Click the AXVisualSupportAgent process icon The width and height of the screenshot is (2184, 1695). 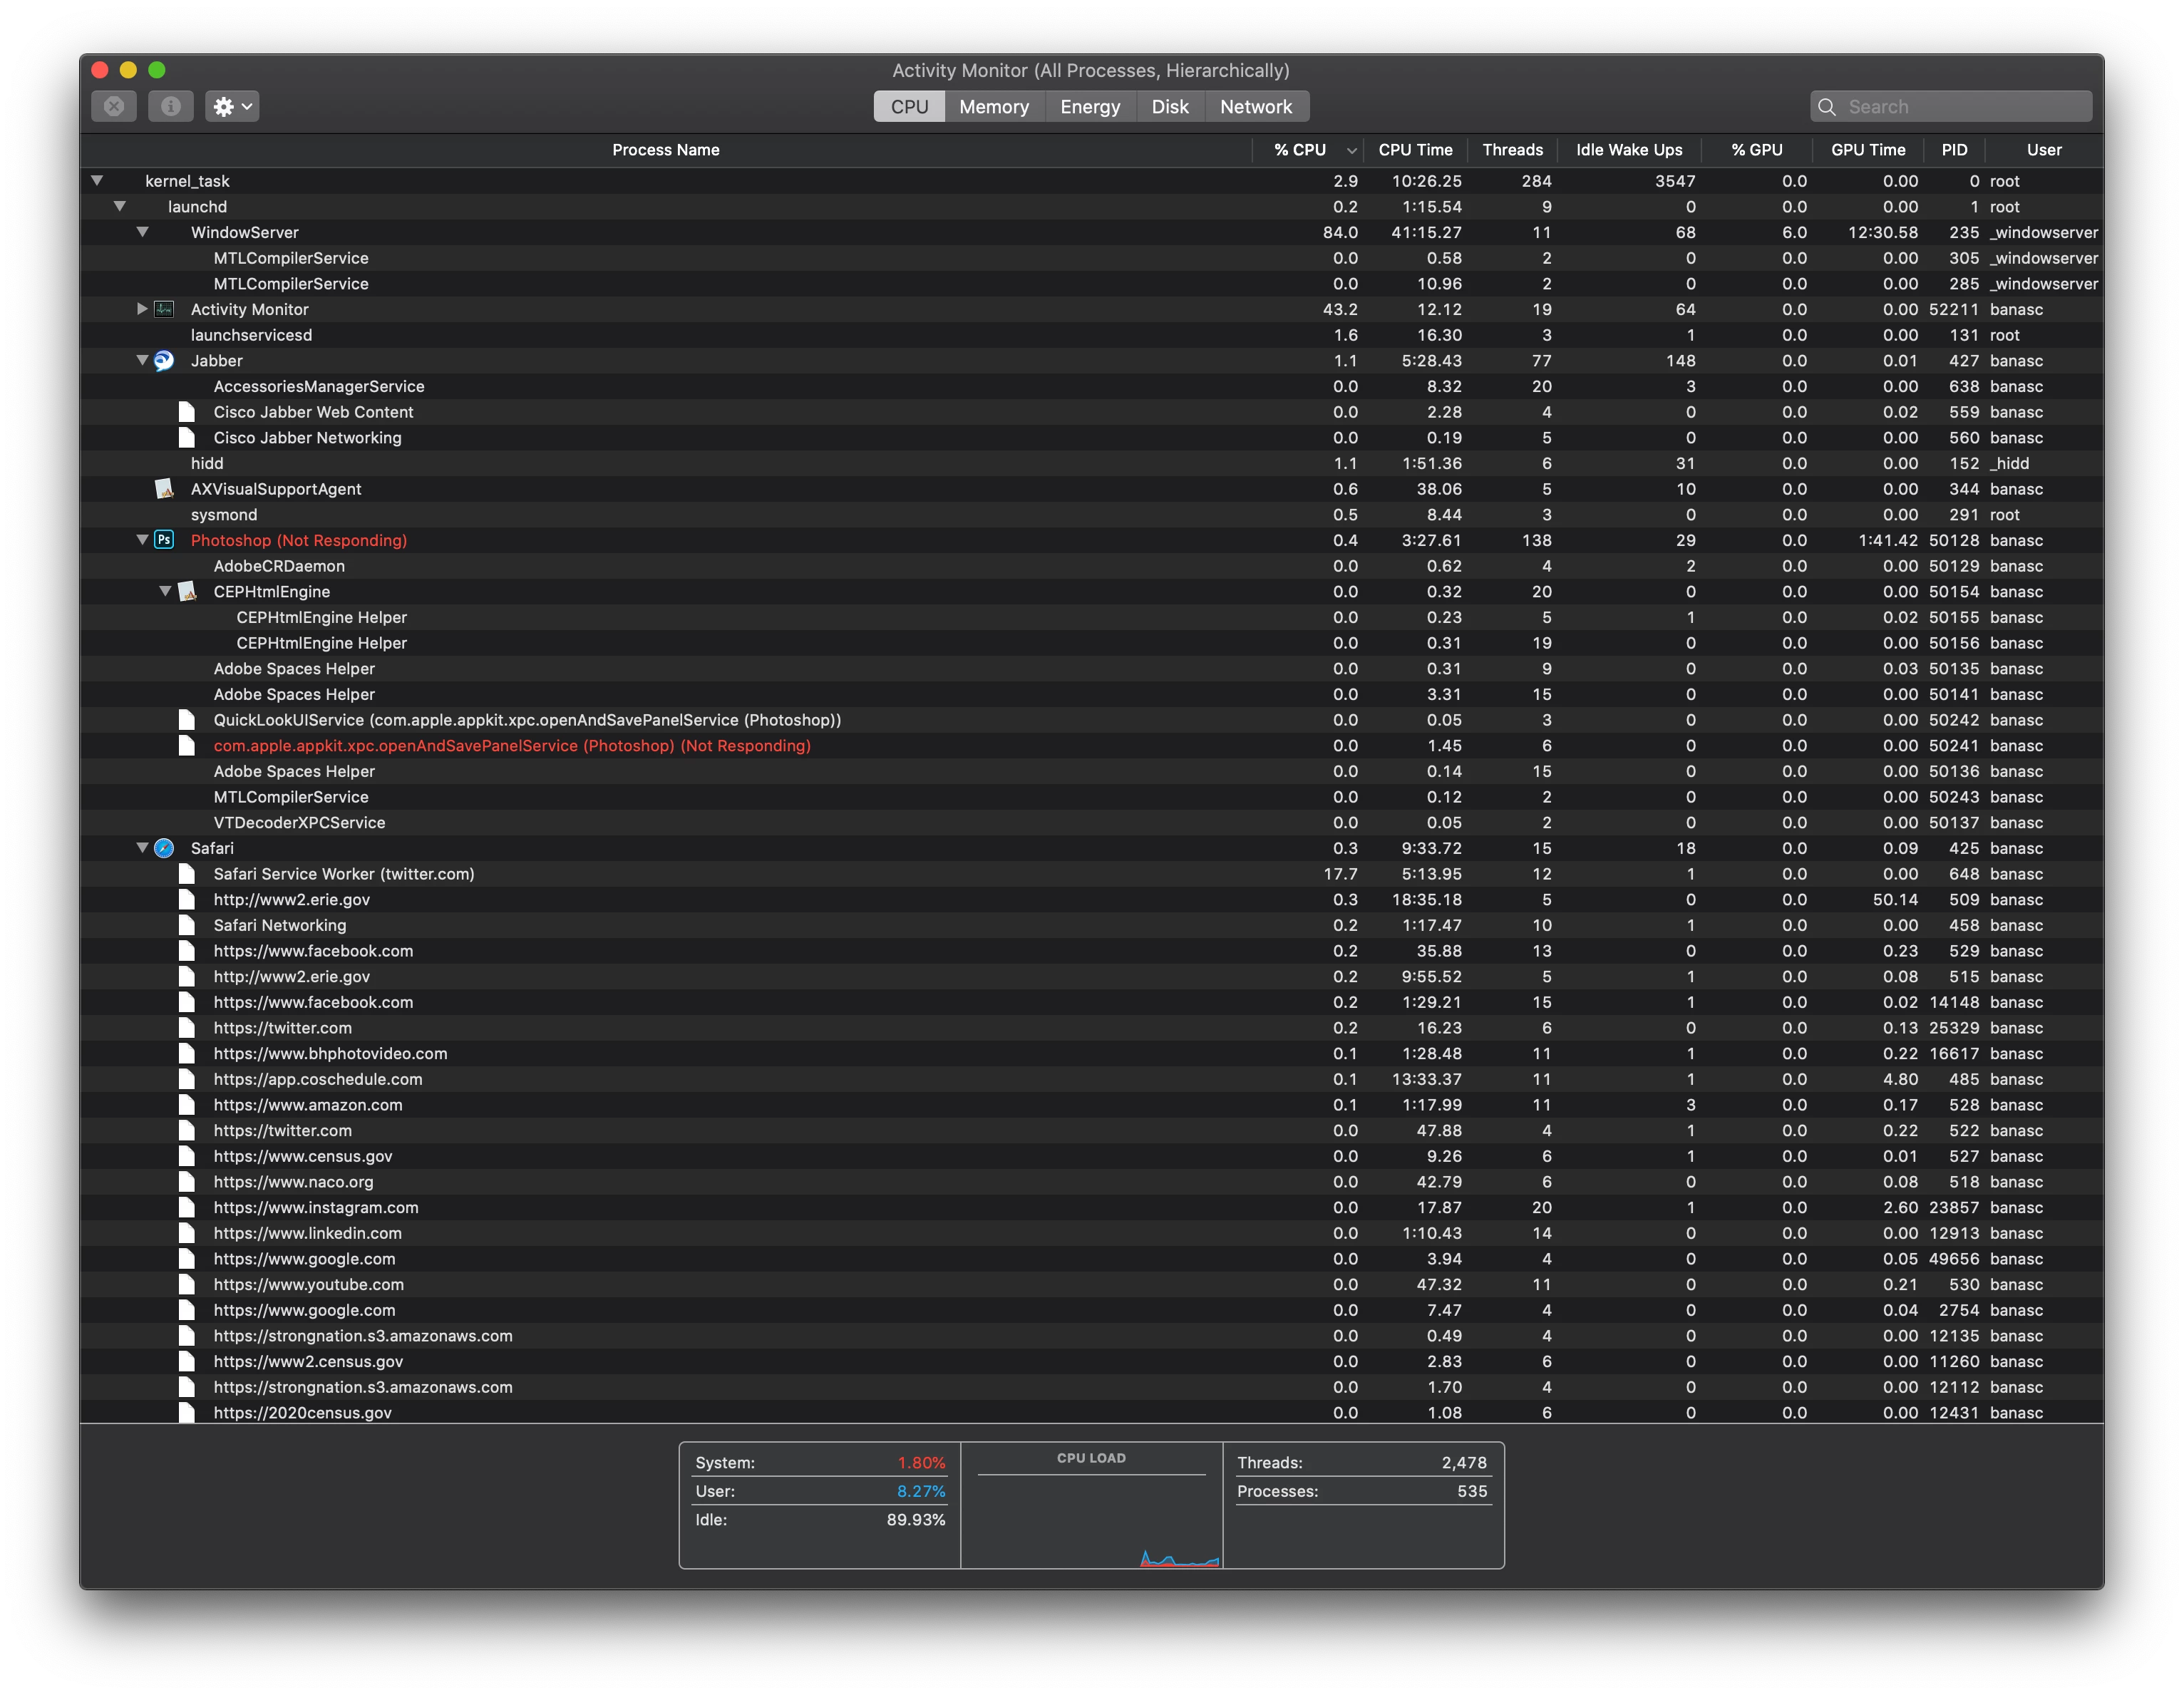(x=165, y=489)
